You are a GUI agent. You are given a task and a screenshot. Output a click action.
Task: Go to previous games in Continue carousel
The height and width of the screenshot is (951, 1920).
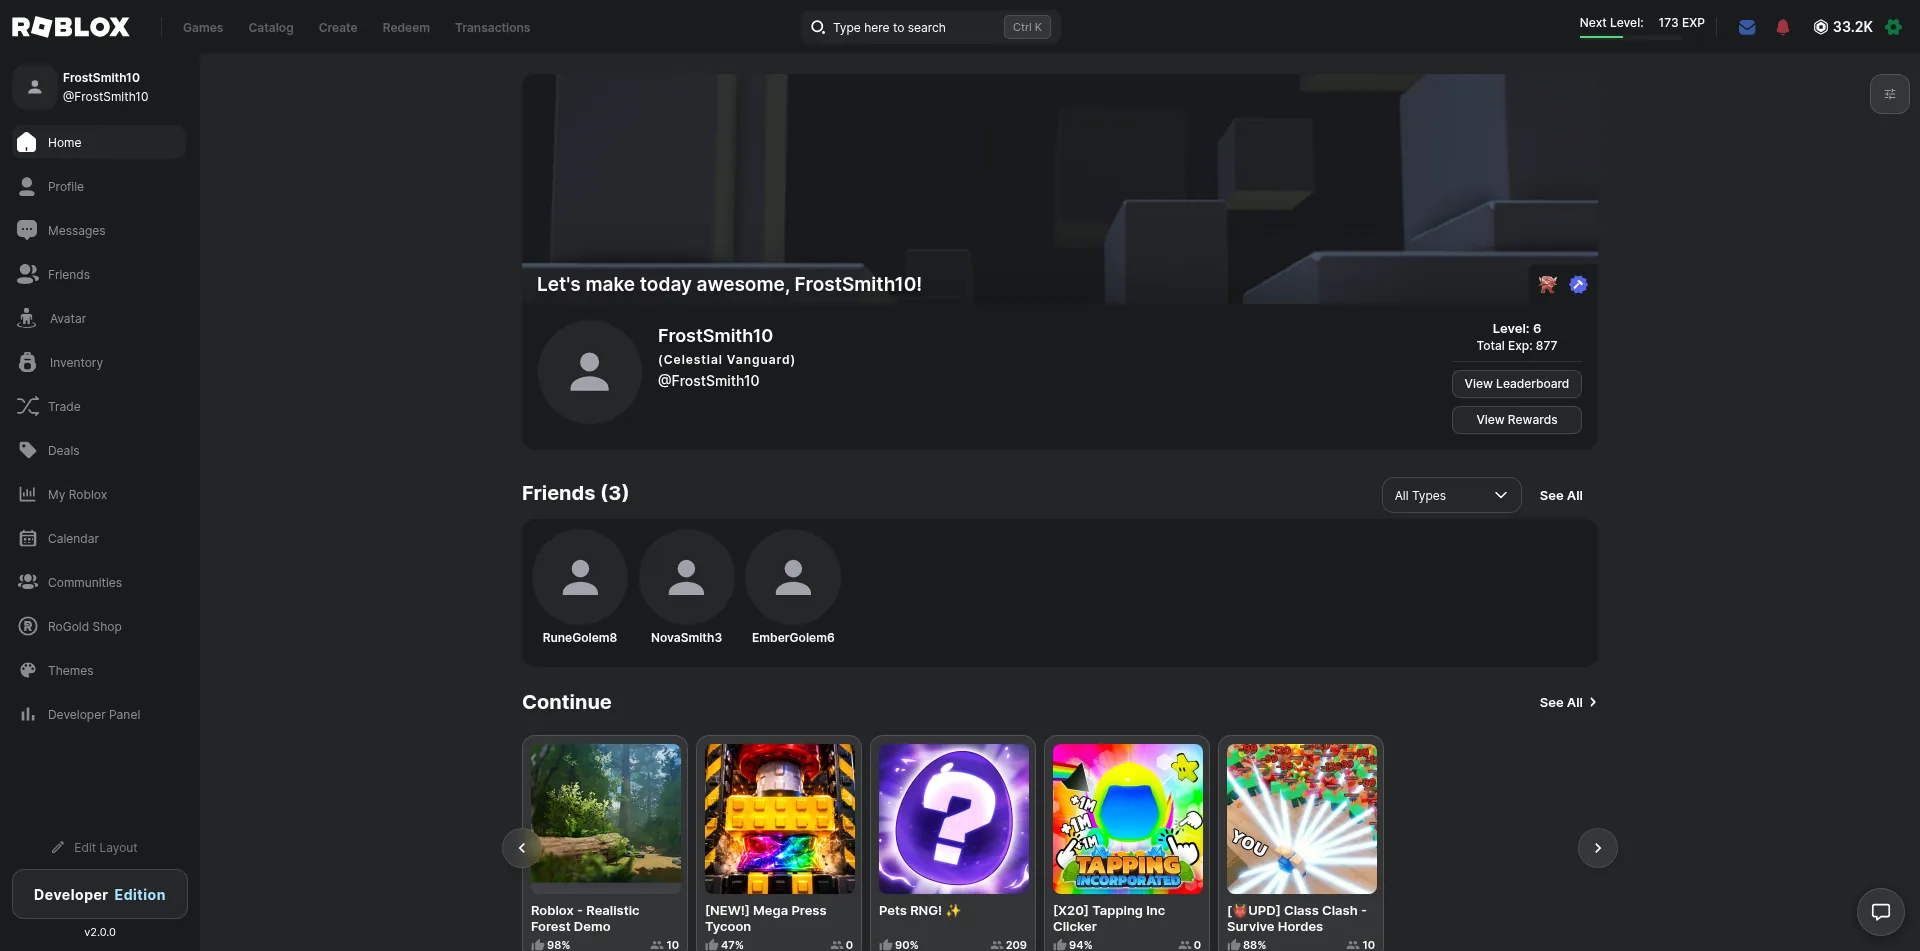click(521, 848)
